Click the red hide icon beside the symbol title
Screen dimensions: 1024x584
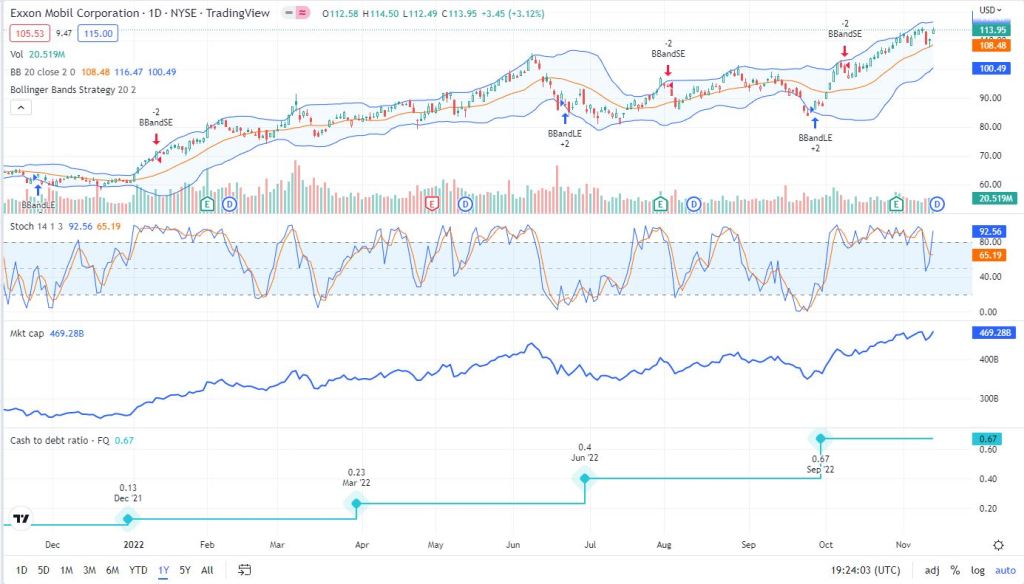tap(289, 13)
